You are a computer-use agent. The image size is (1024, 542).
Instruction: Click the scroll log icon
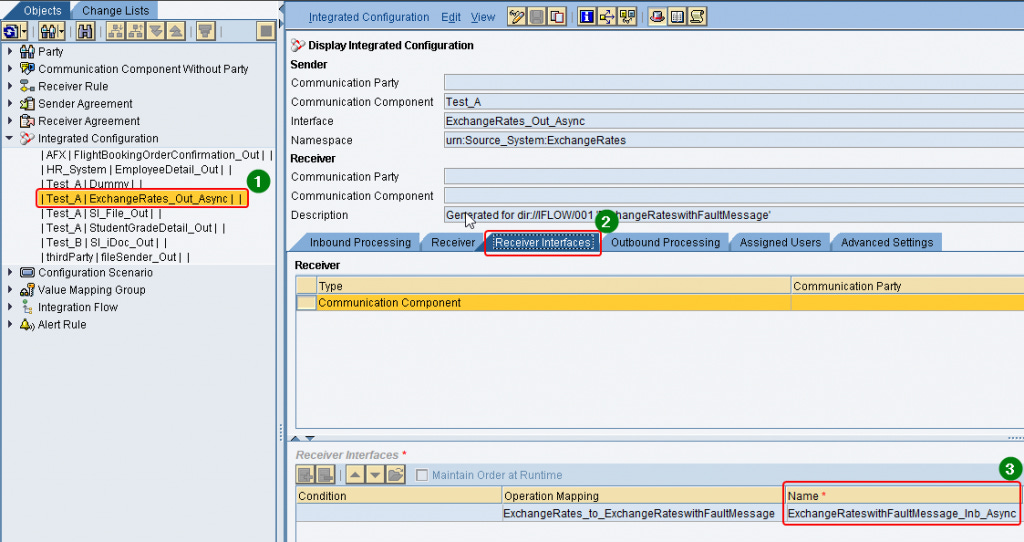coord(697,16)
